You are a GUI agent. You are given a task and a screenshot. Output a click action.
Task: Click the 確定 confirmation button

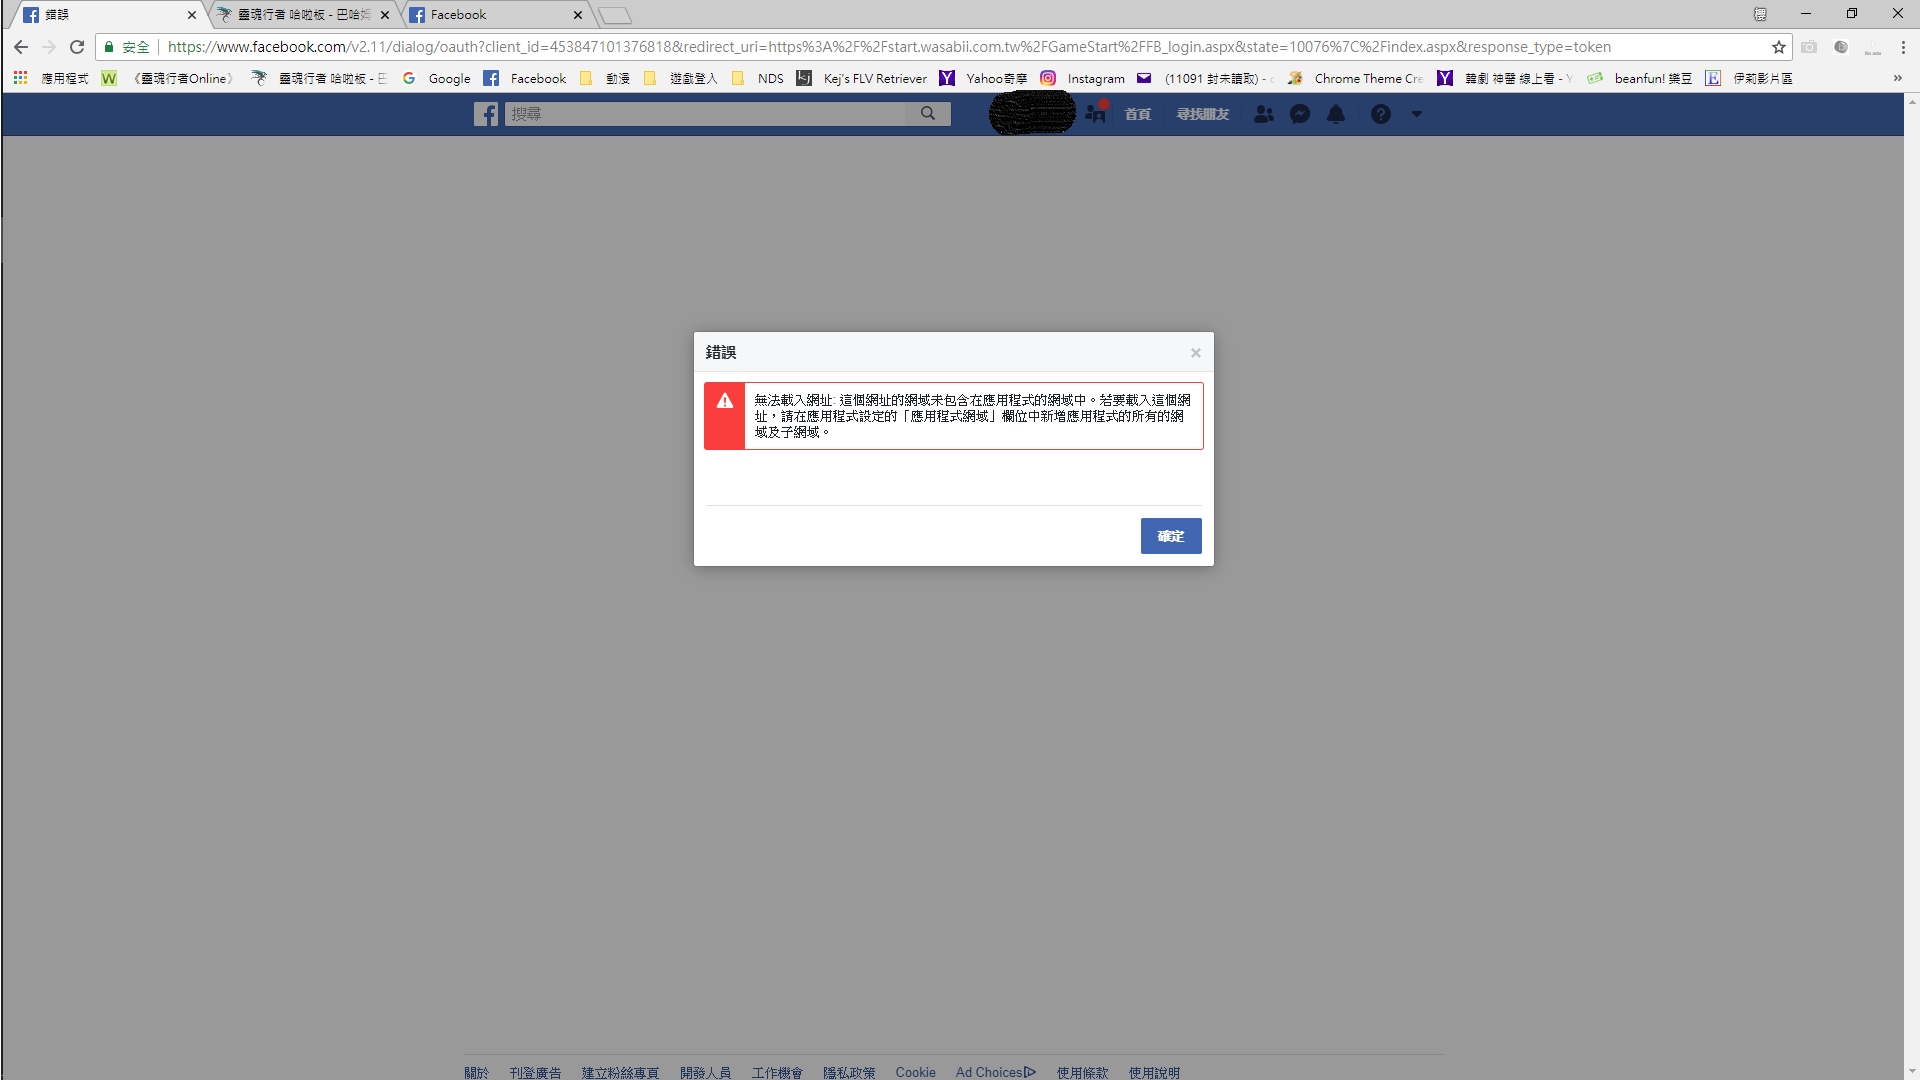pyautogui.click(x=1171, y=535)
